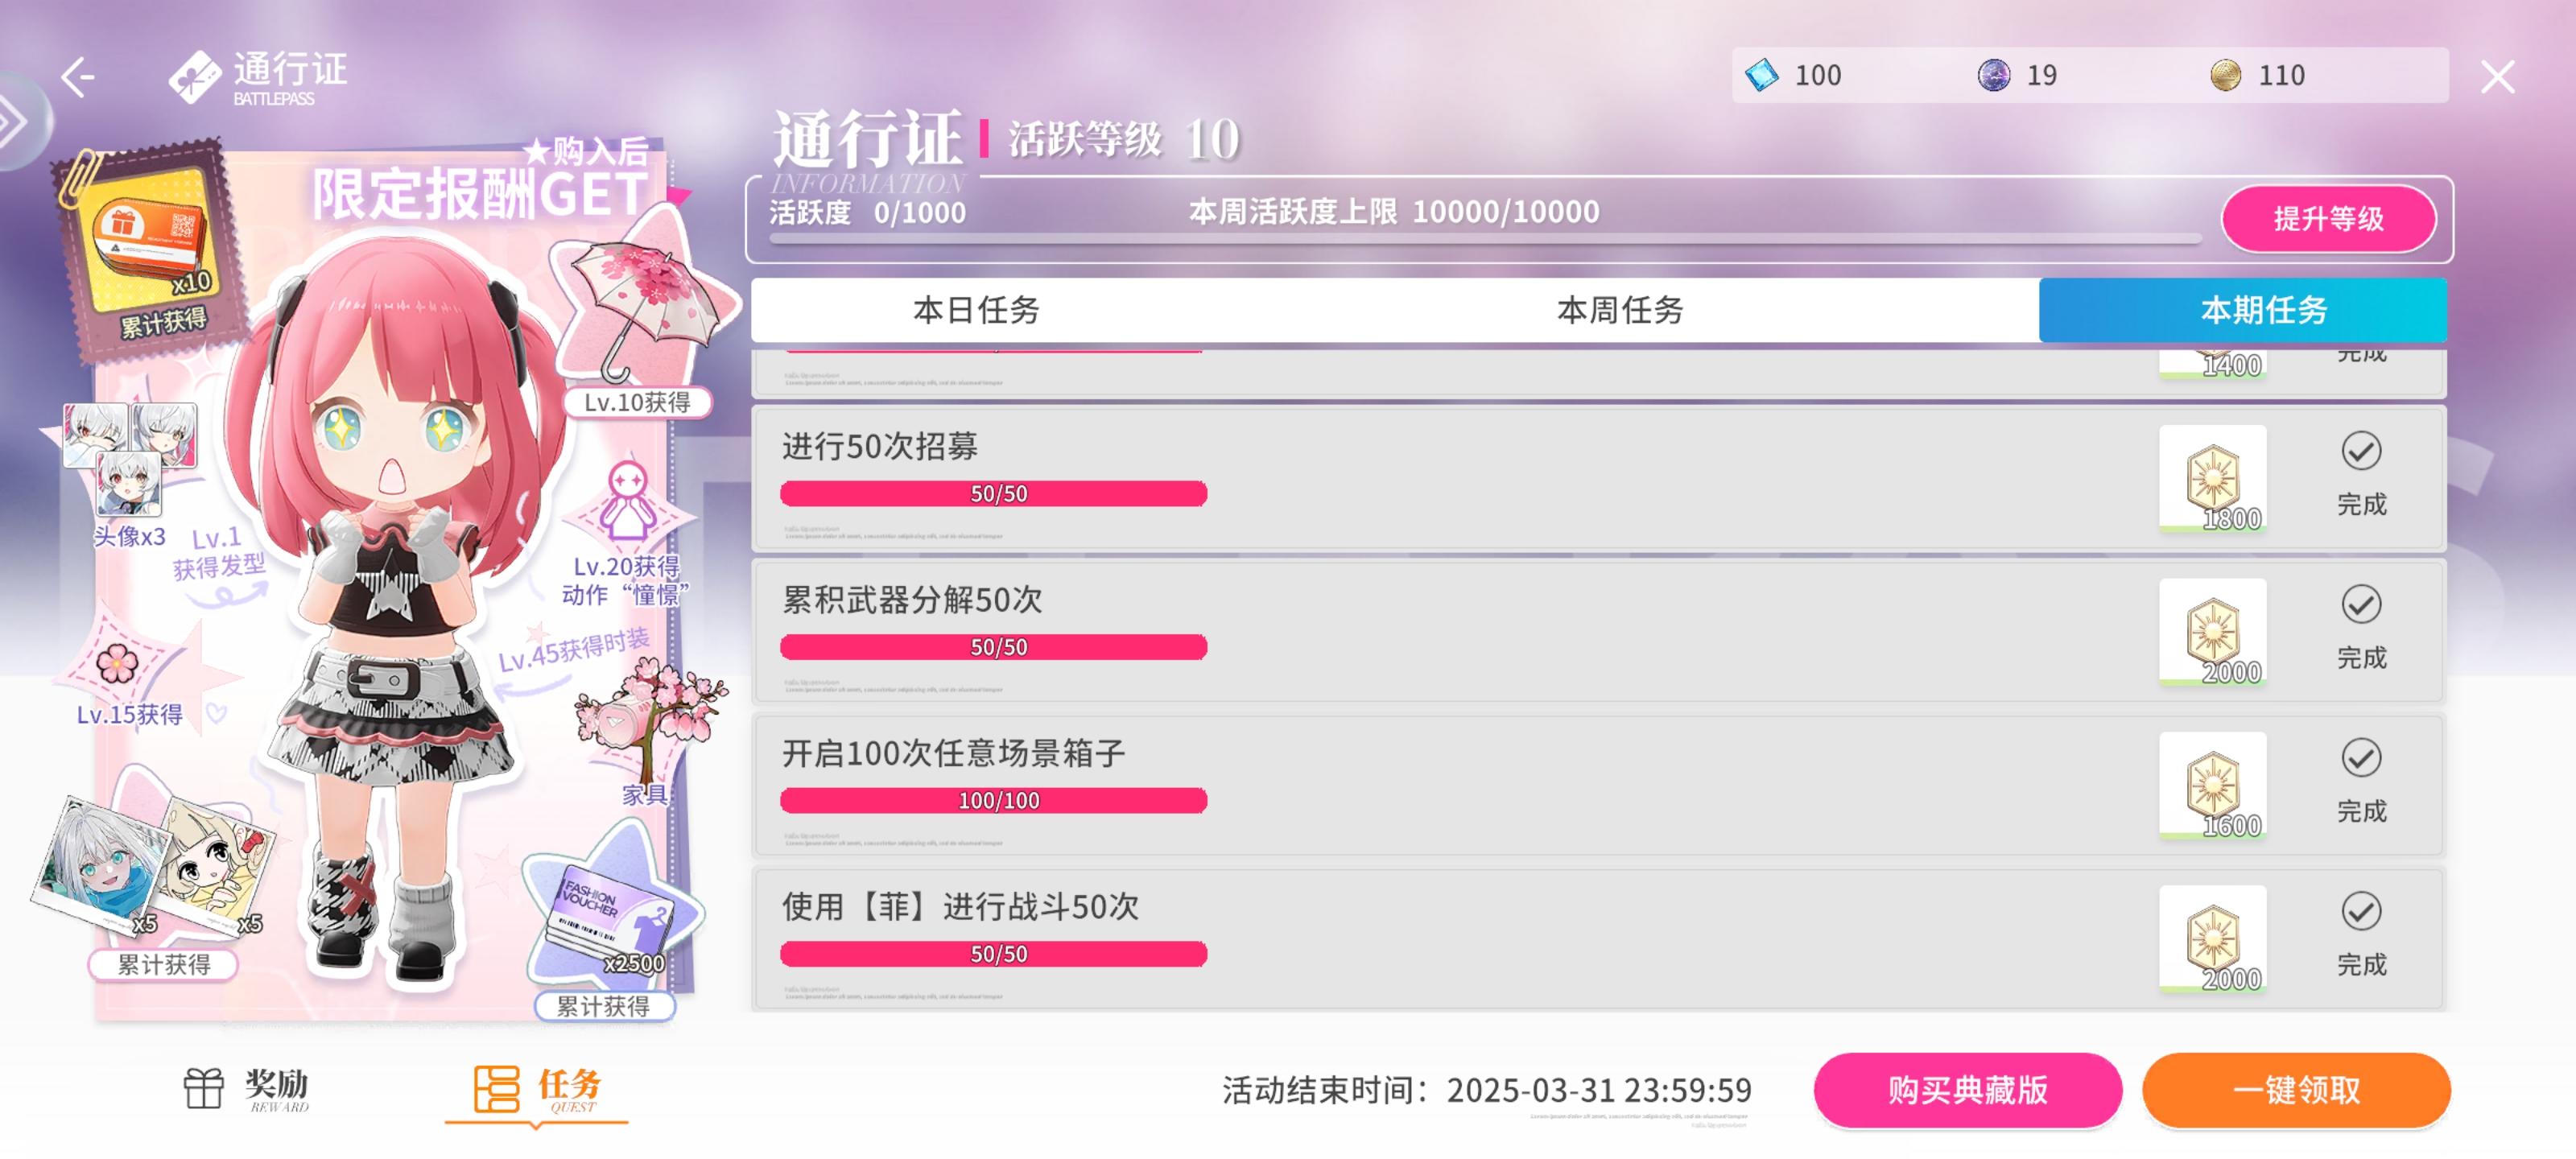Image resolution: width=2576 pixels, height=1159 pixels.
Task: Expand the left side panel chevron
Action: point(14,122)
